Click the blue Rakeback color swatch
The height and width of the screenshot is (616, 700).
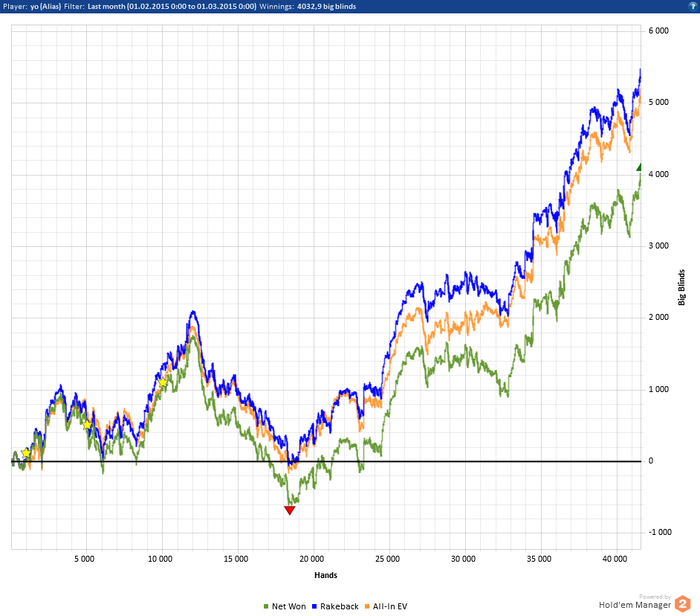(314, 607)
